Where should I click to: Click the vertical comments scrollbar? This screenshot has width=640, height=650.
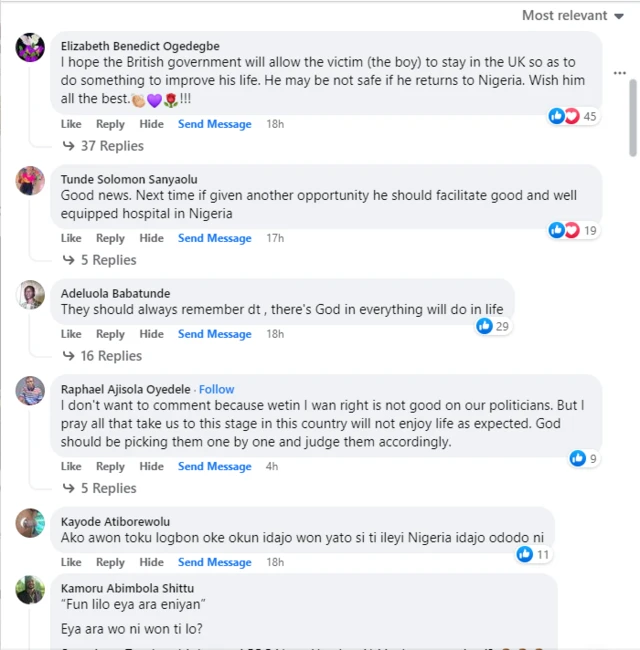point(632,120)
